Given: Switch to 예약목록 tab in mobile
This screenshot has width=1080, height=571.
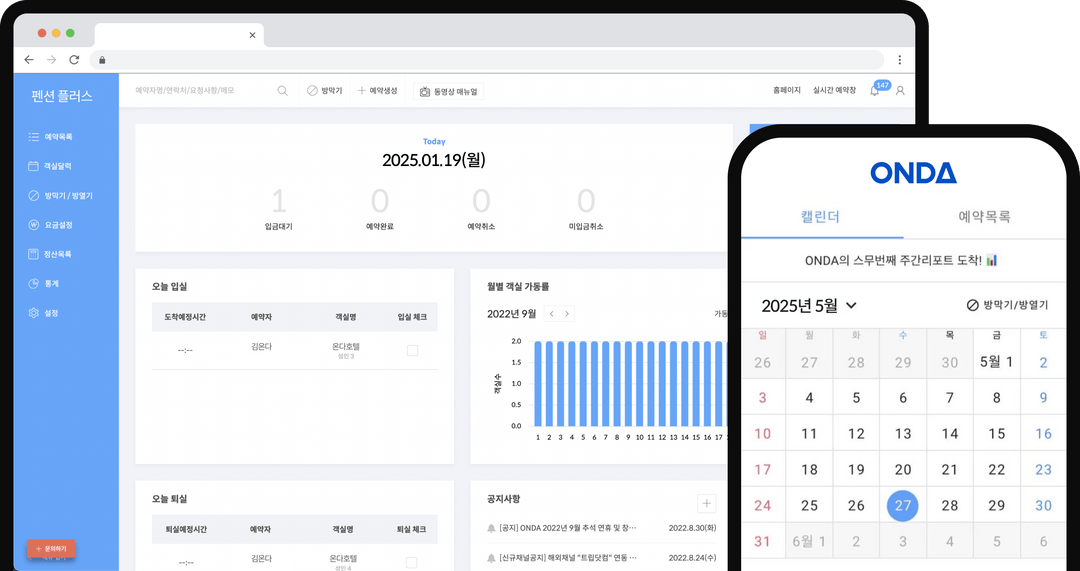Looking at the screenshot, I should (x=984, y=216).
